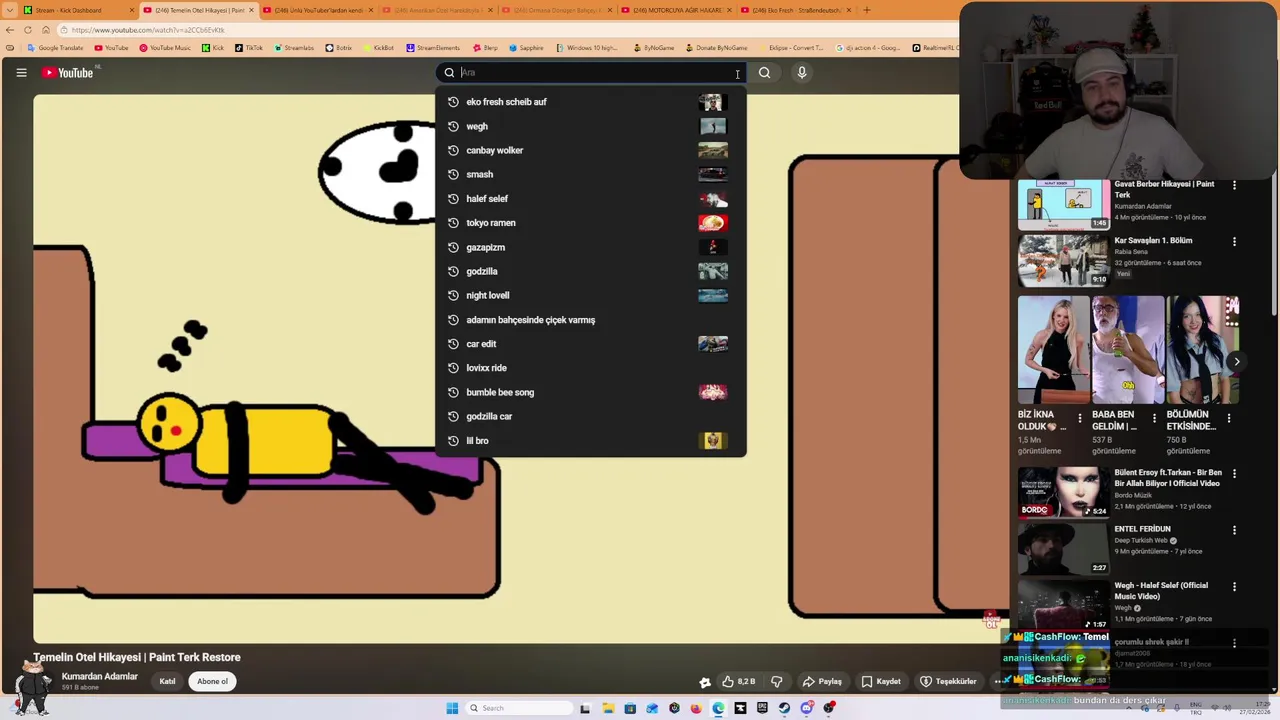Choose 'lil bro' from search history
The image size is (1280, 720).
click(590, 441)
